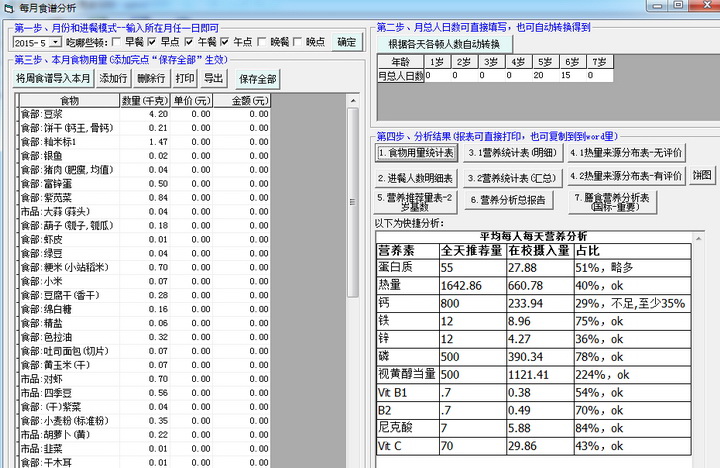This screenshot has height=468, width=720.
Task: Click the 6岁 people-days cell showing 15
Action: pyautogui.click(x=572, y=75)
